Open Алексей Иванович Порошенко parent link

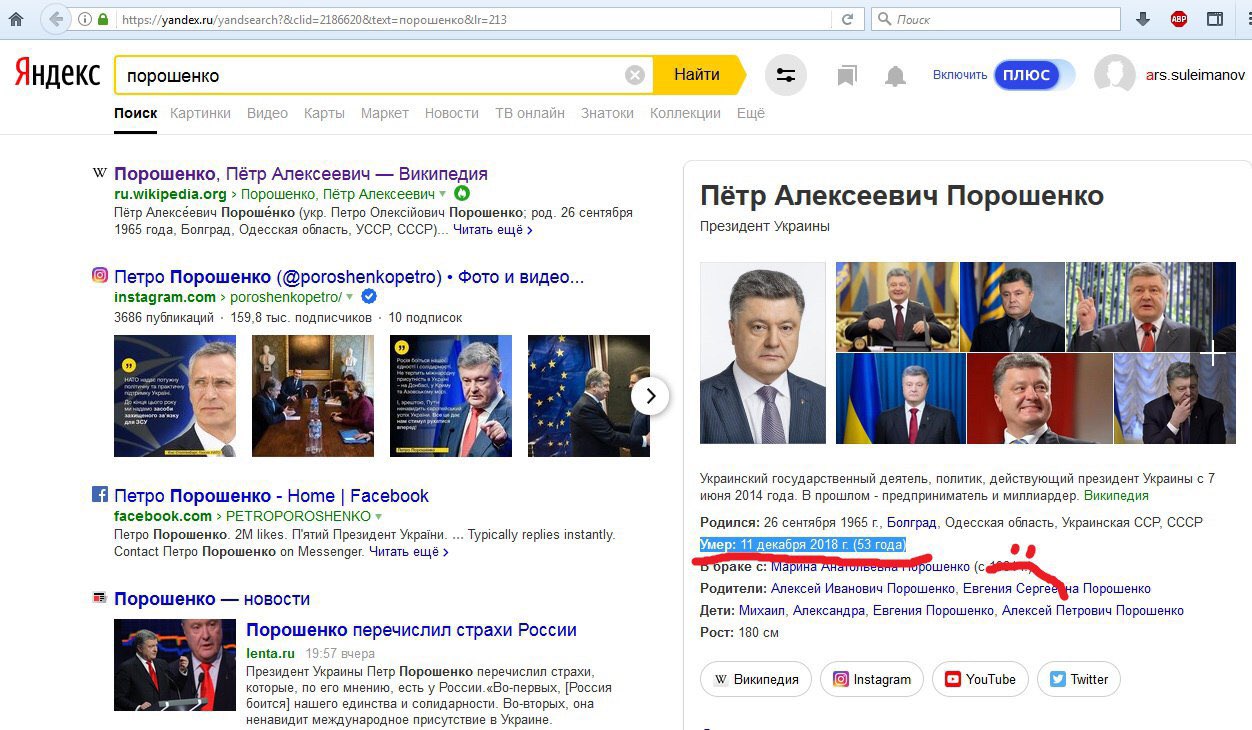click(x=863, y=589)
